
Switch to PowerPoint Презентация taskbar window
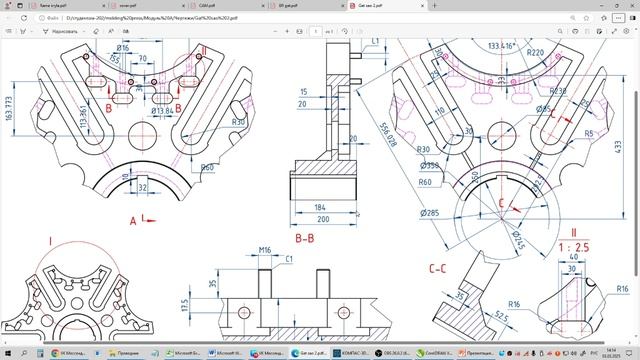coord(476,353)
